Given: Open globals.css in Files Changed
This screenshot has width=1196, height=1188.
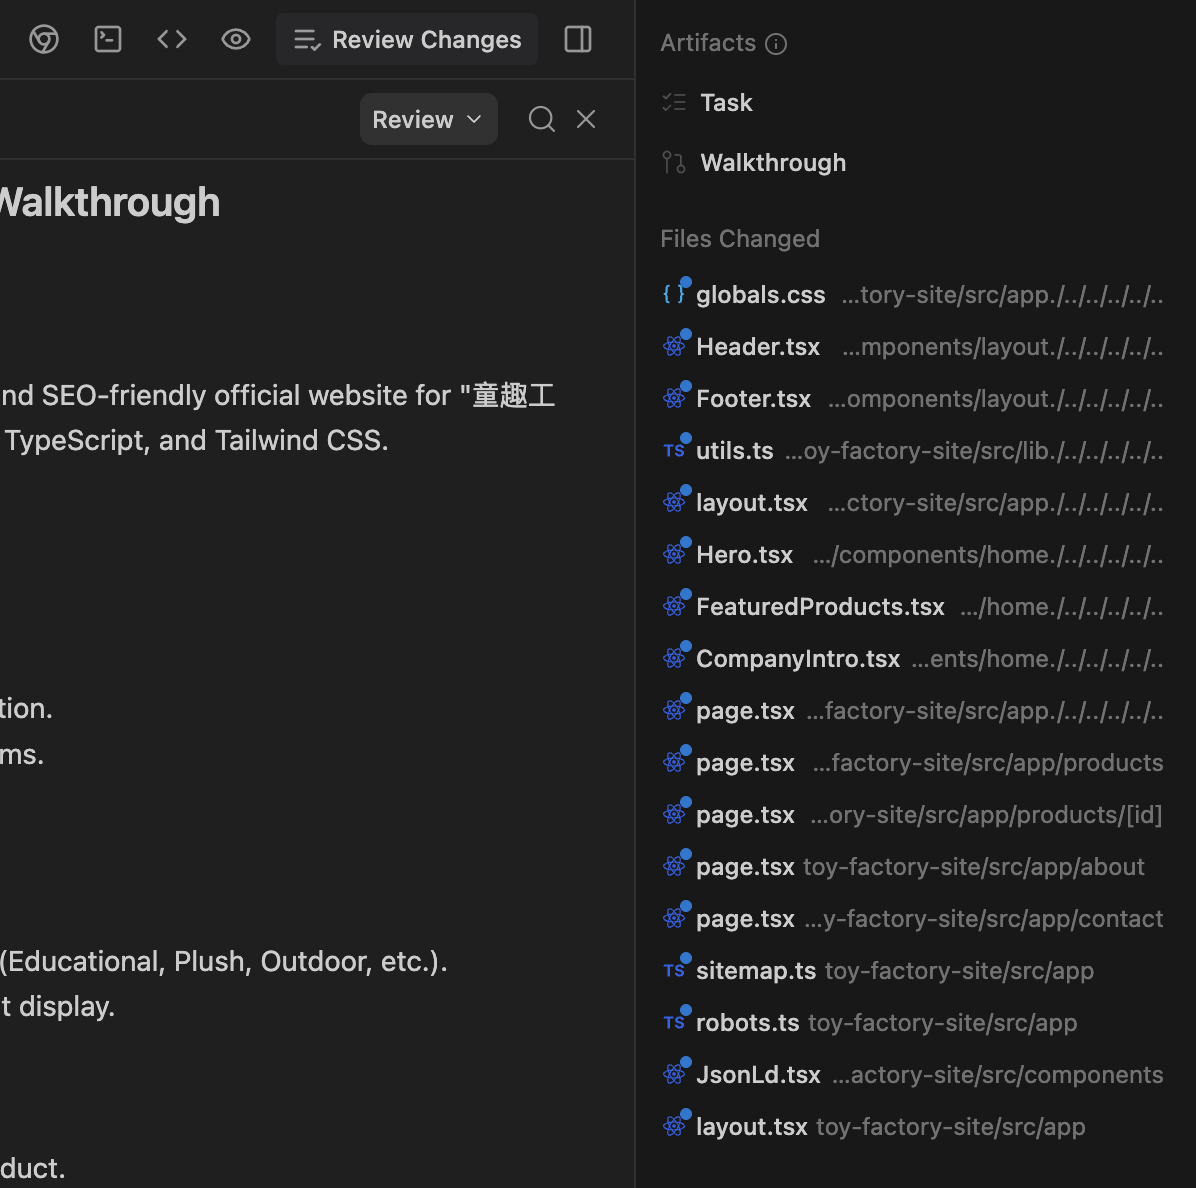Looking at the screenshot, I should point(760,295).
